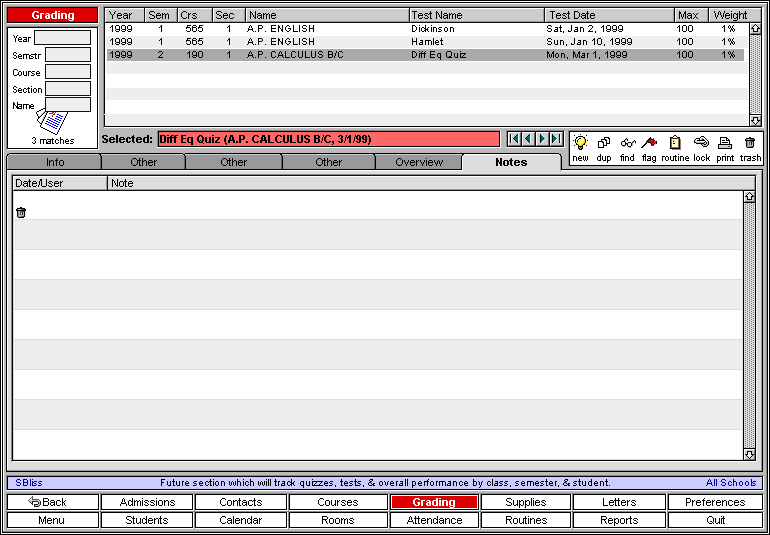The width and height of the screenshot is (770, 535).
Task: Select the Diff Eq Quiz row
Action: [x=425, y=55]
